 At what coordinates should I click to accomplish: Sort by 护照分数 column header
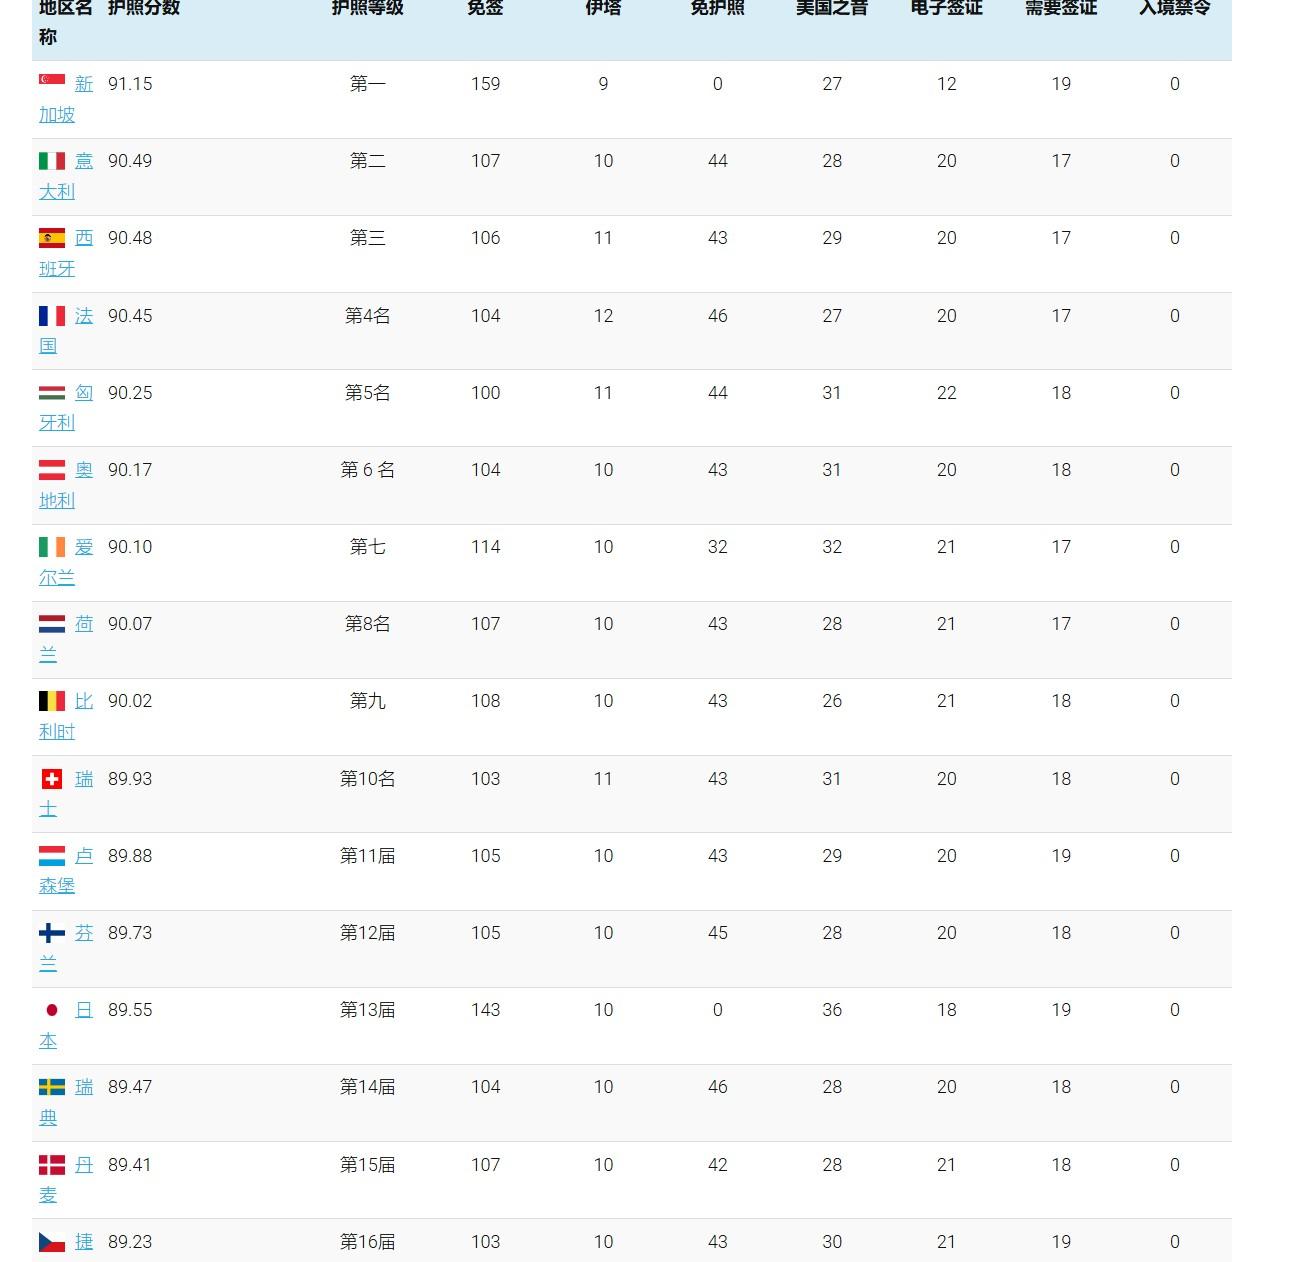(x=144, y=8)
